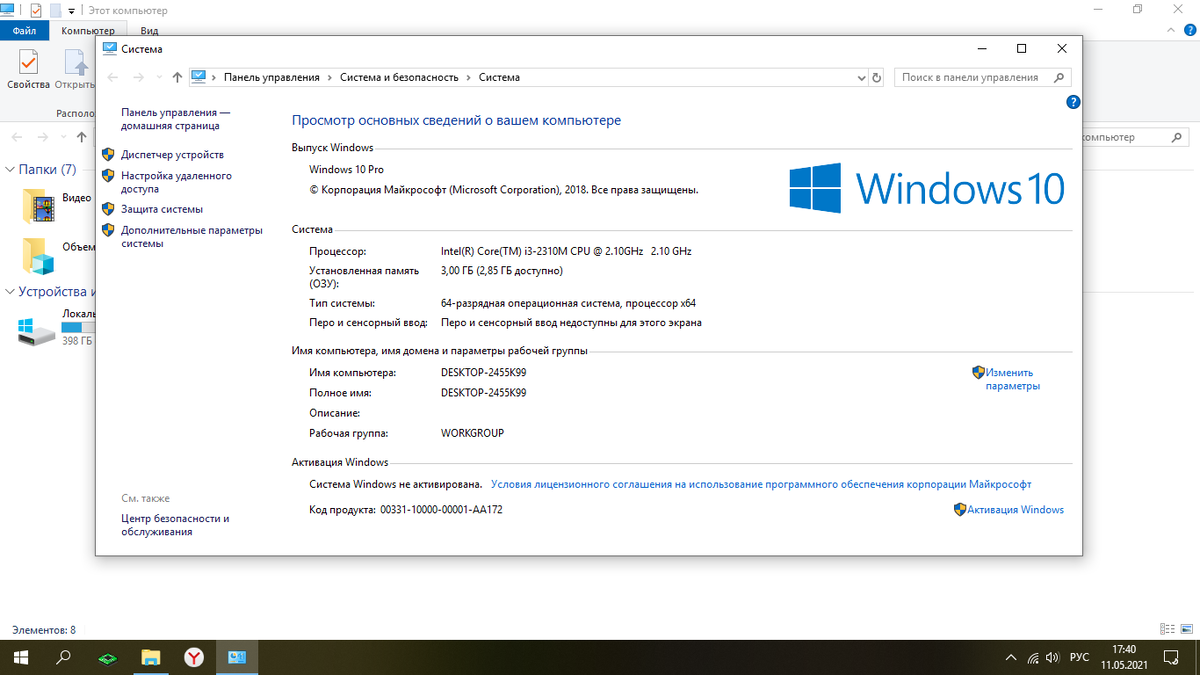
Task: Open taskbar search magnifier
Action: pyautogui.click(x=63, y=658)
